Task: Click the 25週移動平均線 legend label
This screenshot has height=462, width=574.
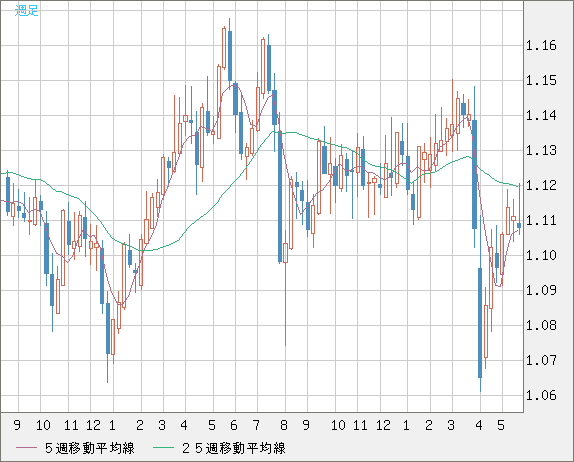Action: click(234, 448)
